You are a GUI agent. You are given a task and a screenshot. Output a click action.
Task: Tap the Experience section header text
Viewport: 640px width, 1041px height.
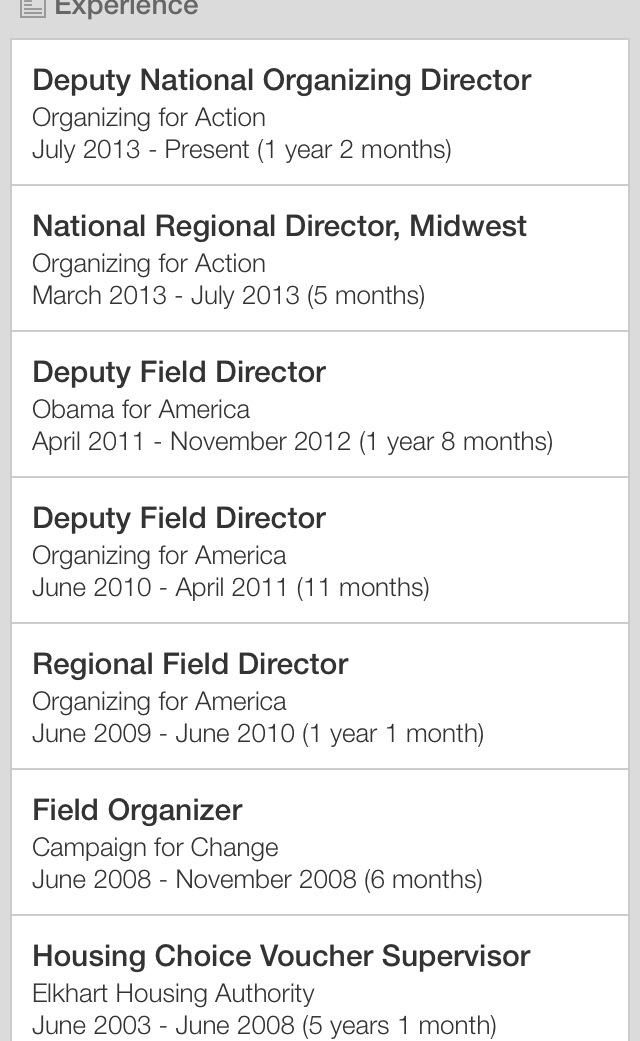126,8
